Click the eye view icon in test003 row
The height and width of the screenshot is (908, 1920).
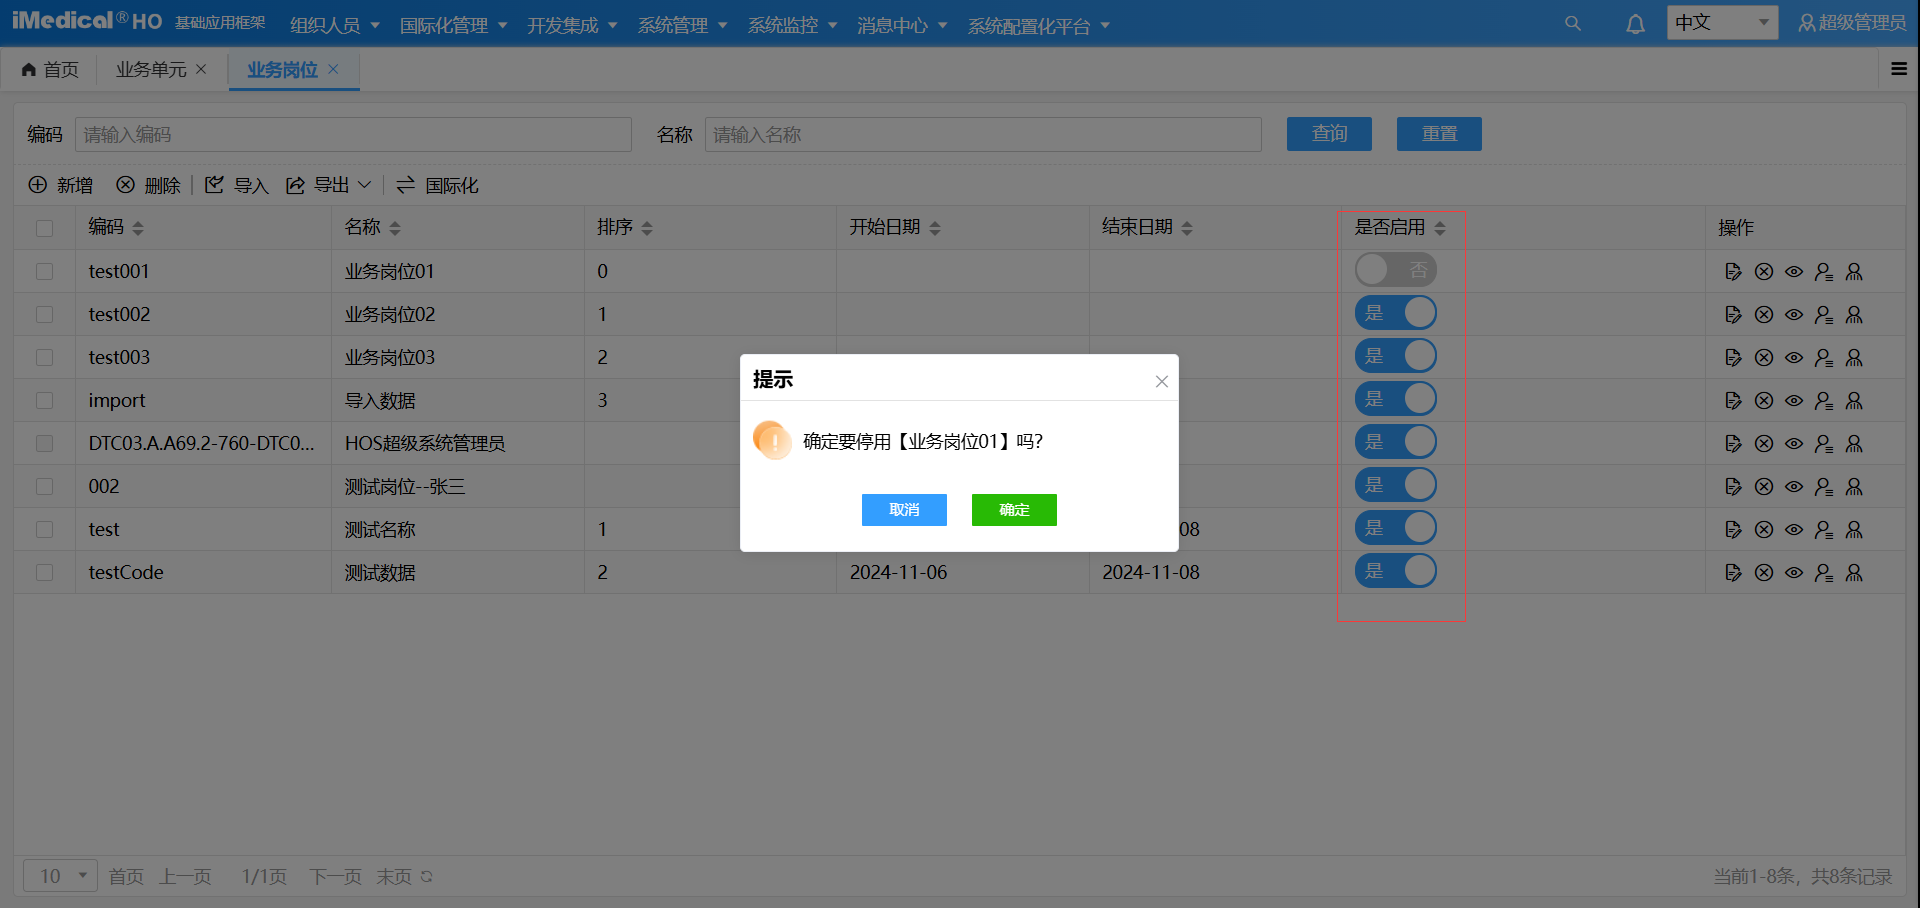coord(1794,357)
